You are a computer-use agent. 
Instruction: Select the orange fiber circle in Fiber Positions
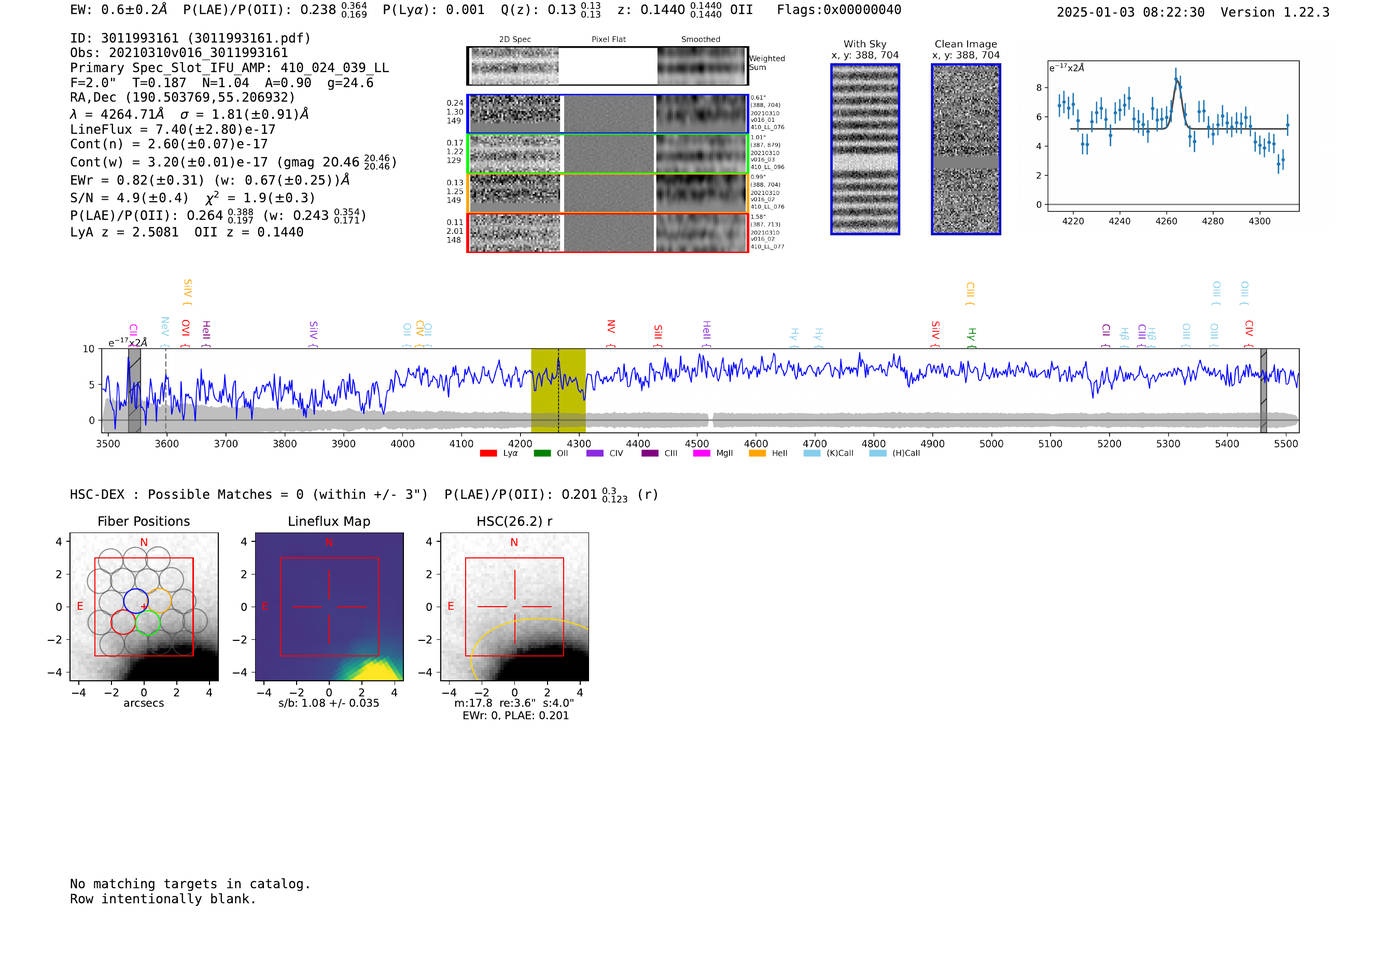[x=160, y=600]
